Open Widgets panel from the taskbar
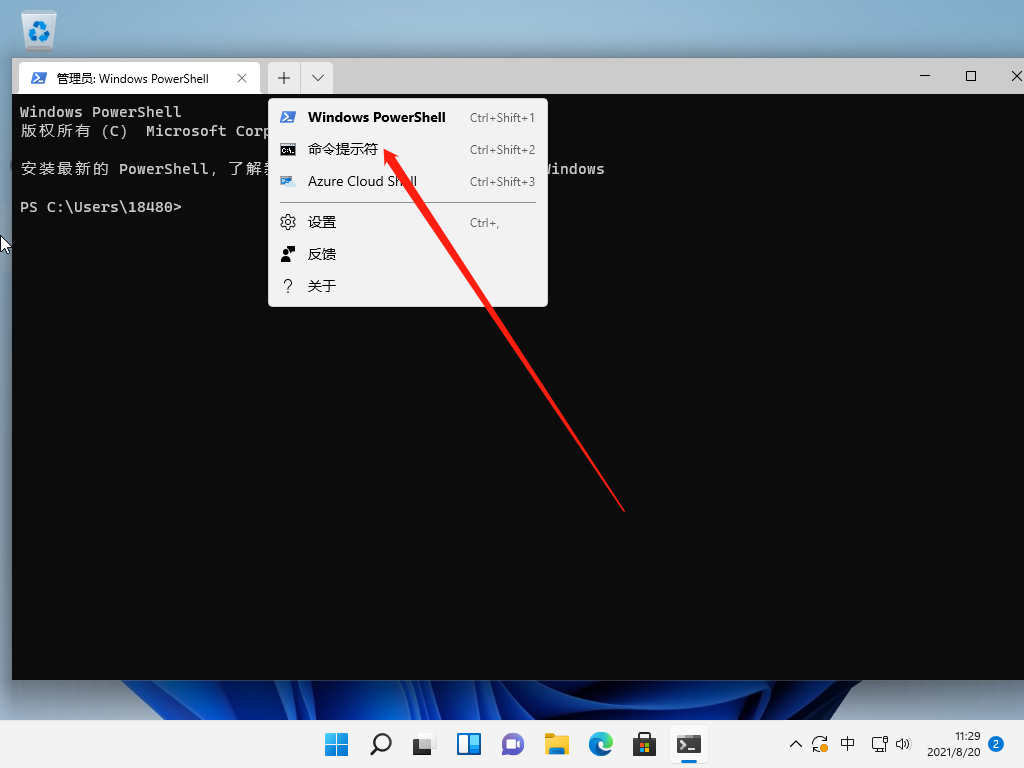The image size is (1024, 768). (469, 744)
